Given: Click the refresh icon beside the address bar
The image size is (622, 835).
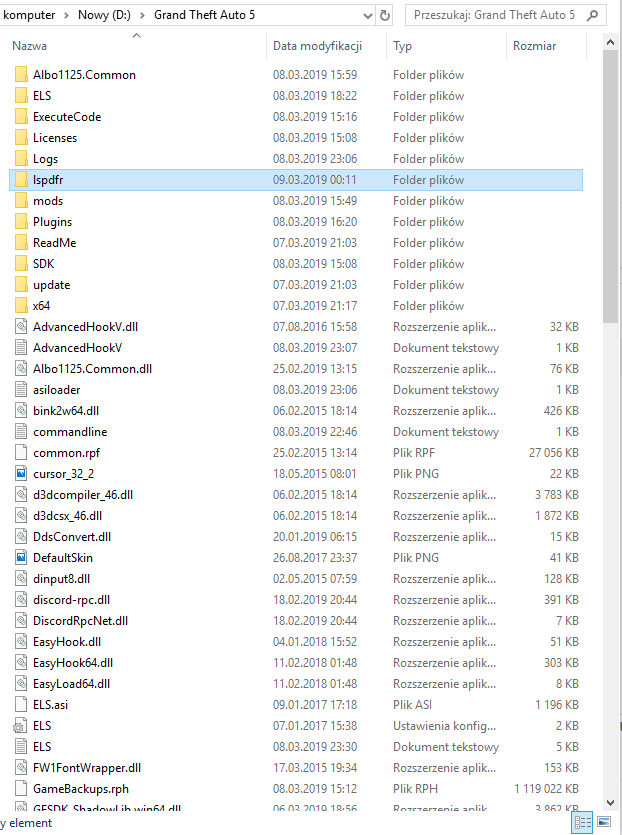Looking at the screenshot, I should click(x=384, y=15).
